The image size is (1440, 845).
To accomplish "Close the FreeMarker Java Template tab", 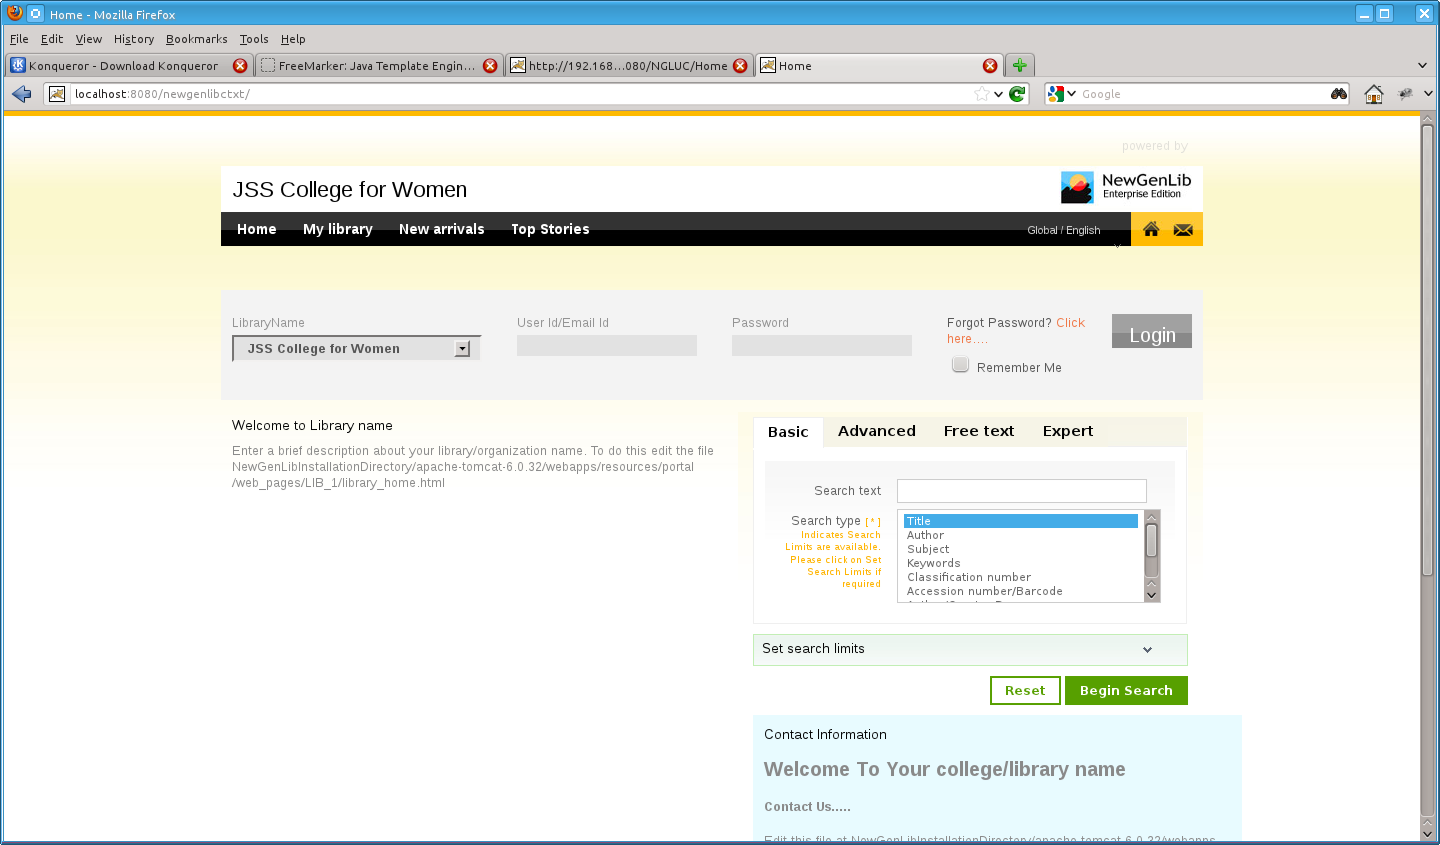I will tap(490, 66).
